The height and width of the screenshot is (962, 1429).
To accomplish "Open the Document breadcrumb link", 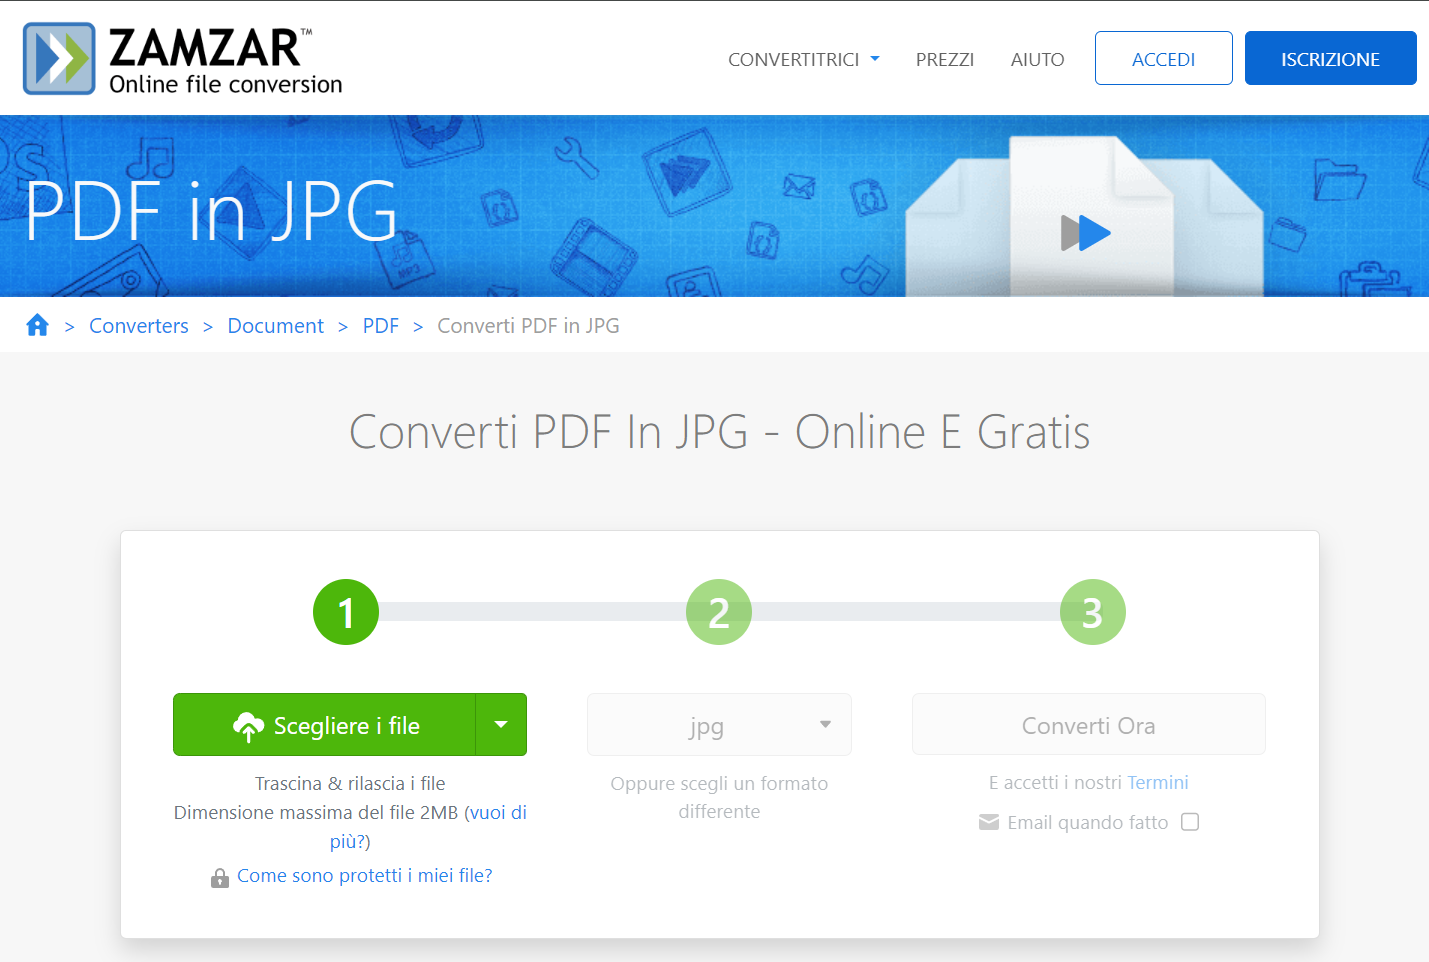I will coord(276,326).
